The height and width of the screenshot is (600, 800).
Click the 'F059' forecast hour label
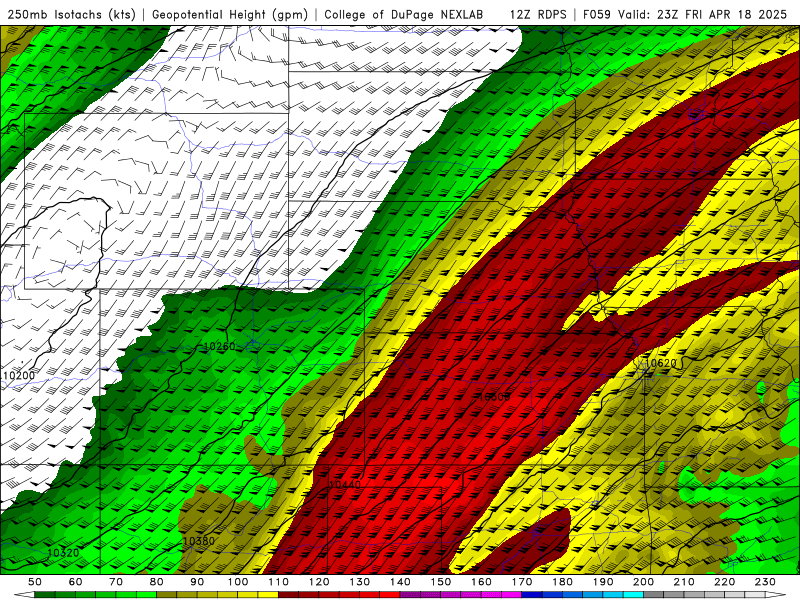tap(596, 14)
